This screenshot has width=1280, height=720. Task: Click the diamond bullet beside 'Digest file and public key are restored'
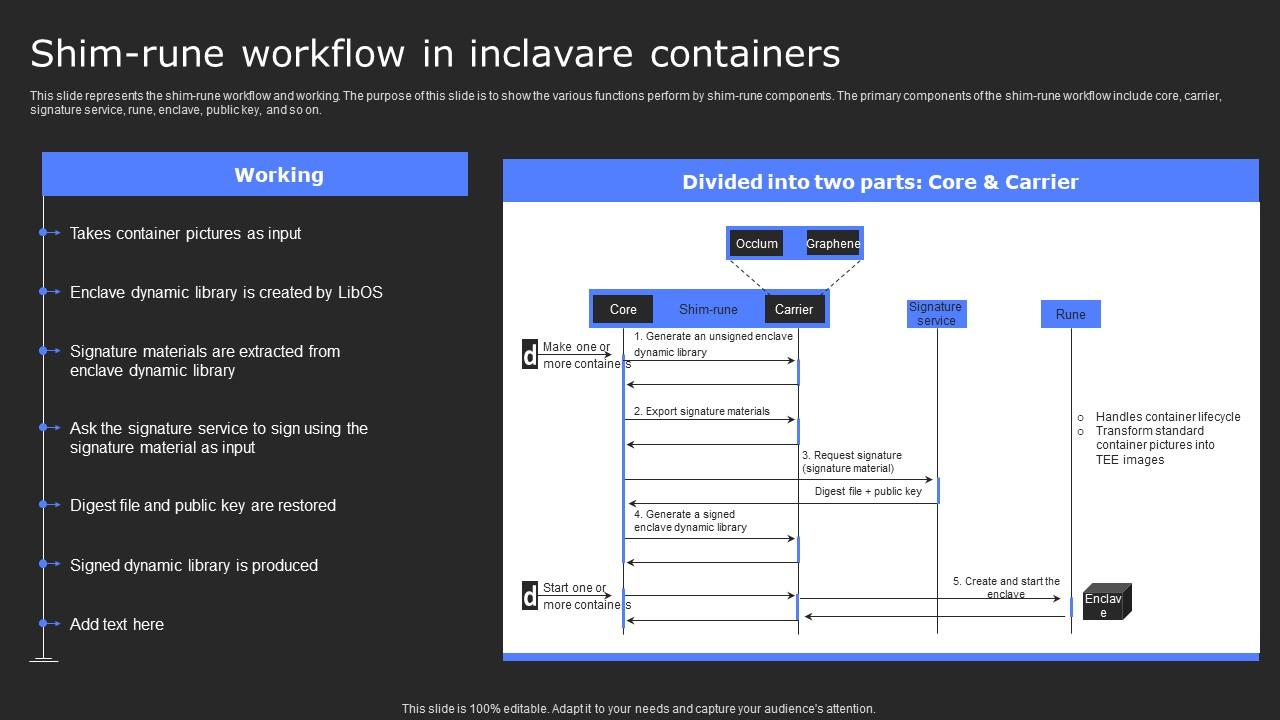click(42, 505)
